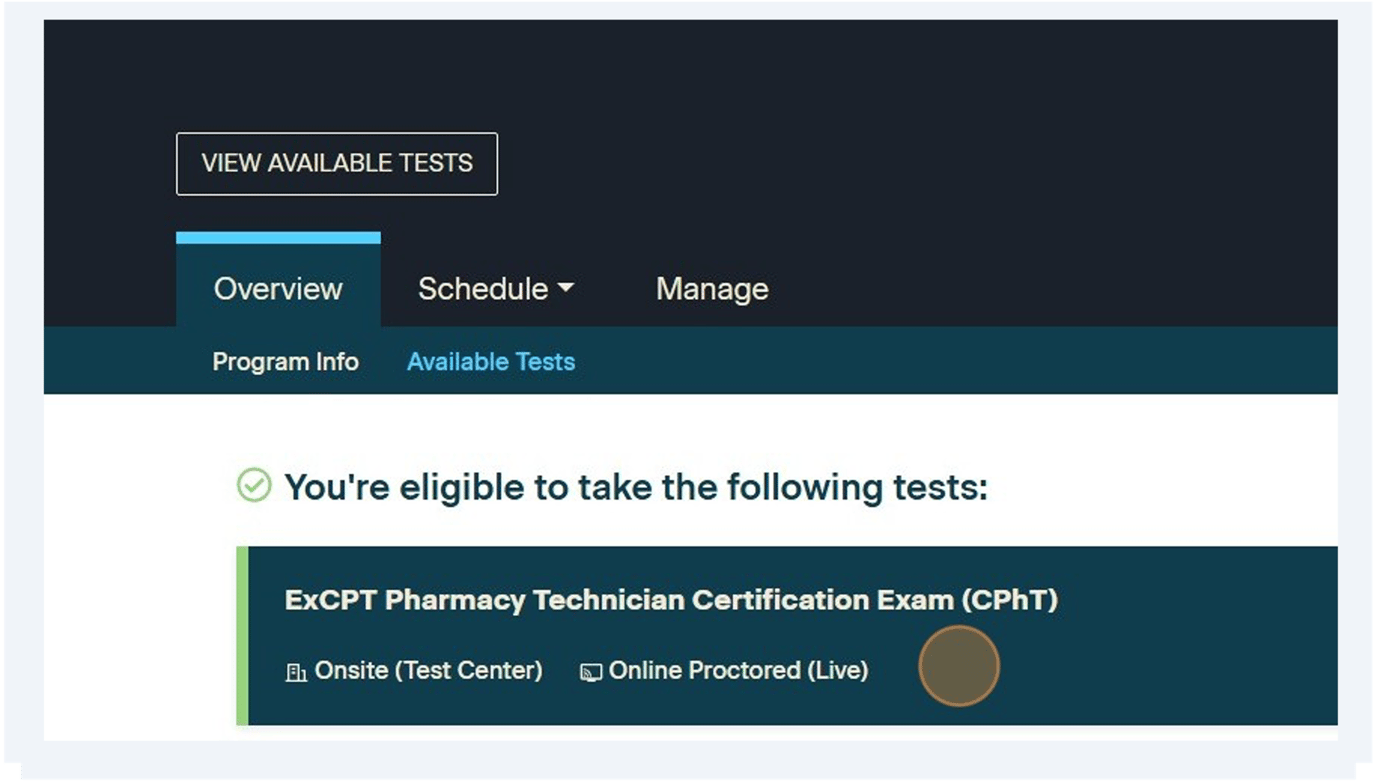This screenshot has width=1376, height=783.
Task: Switch to the Manage tab
Action: pos(711,288)
